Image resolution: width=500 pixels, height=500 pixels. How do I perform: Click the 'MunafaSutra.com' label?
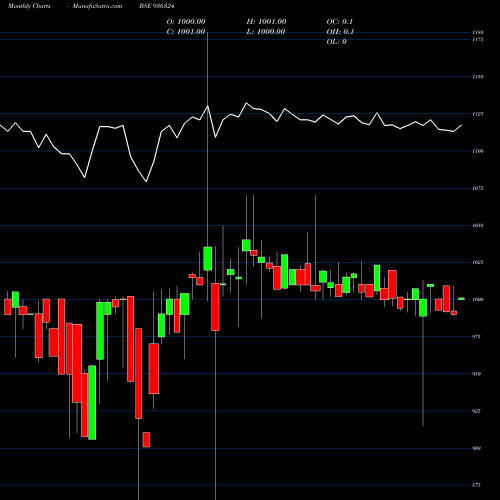97,6
